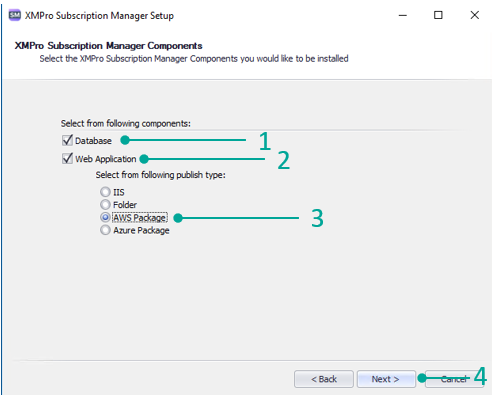Click 'Select from following components:' label
The width and height of the screenshot is (493, 395).
coord(126,123)
